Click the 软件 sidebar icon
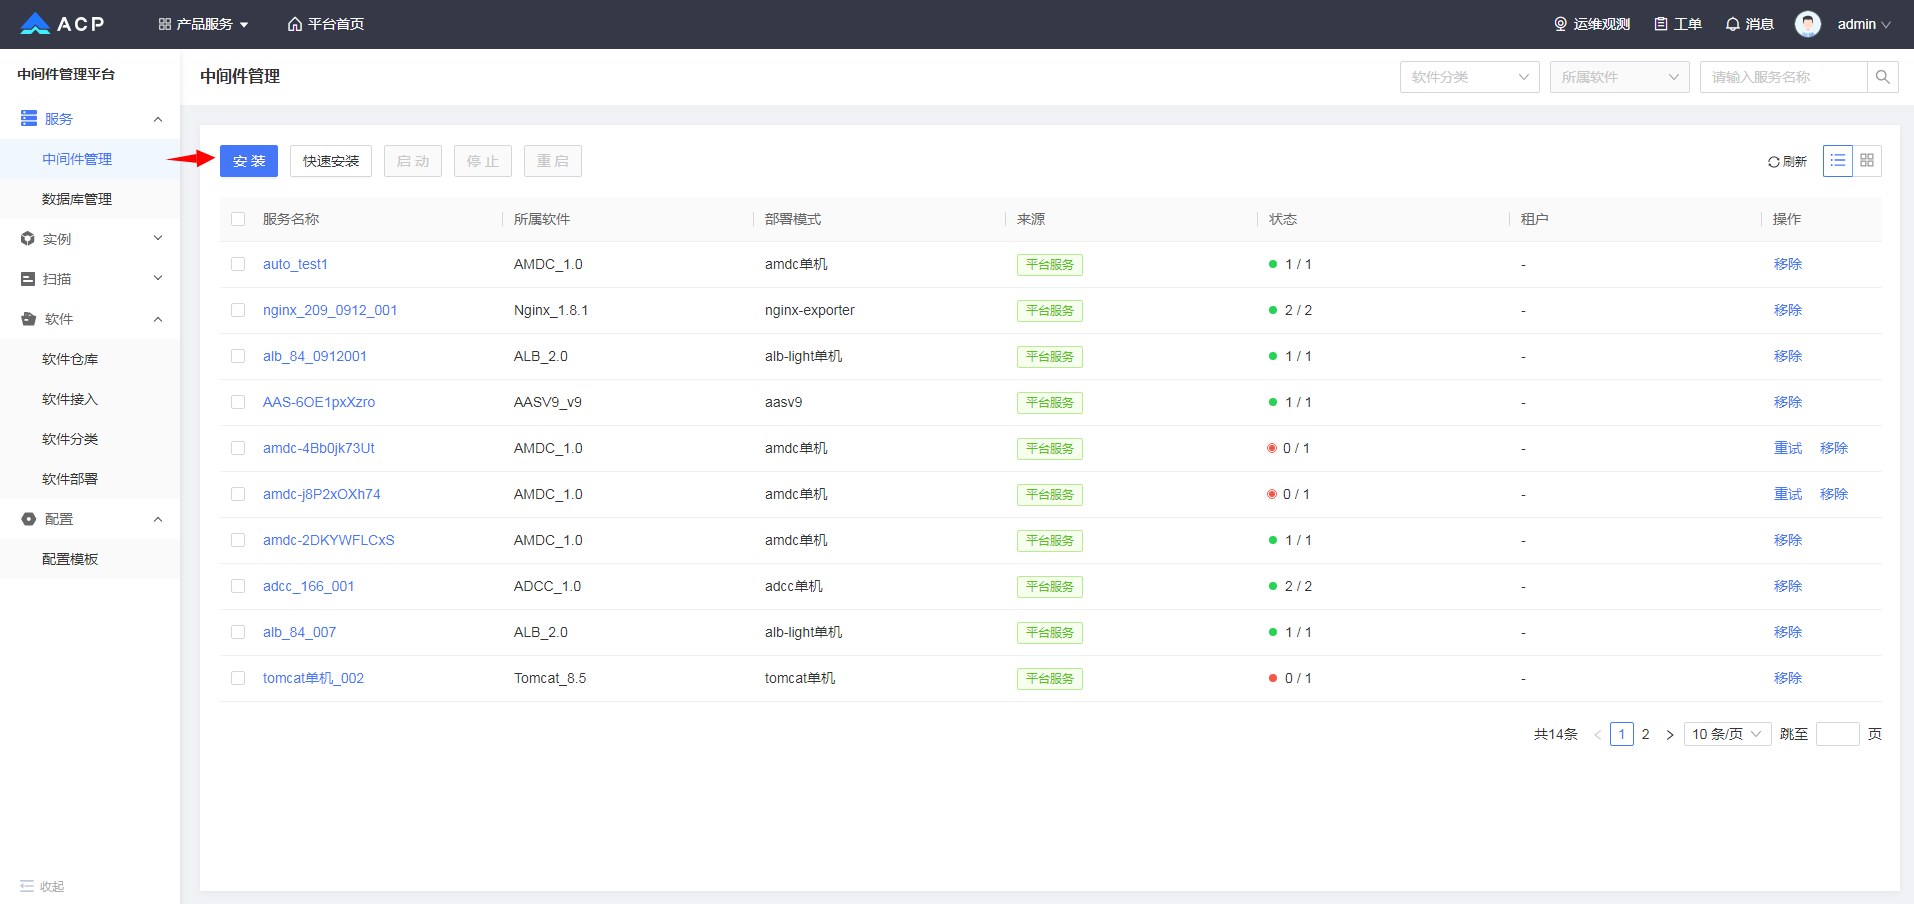This screenshot has height=904, width=1914. click(28, 319)
